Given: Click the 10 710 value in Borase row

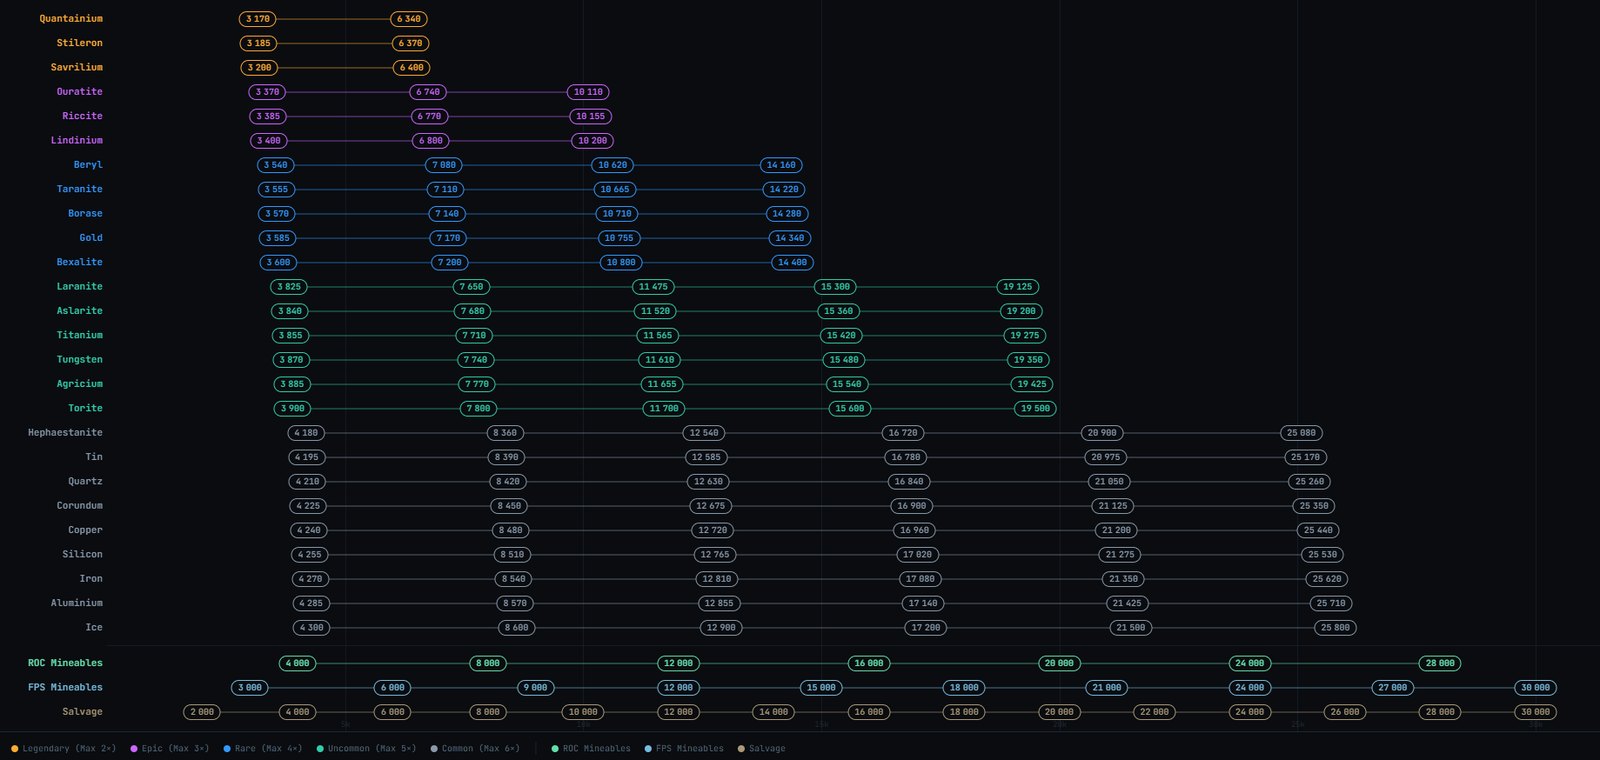Looking at the screenshot, I should tap(617, 214).
